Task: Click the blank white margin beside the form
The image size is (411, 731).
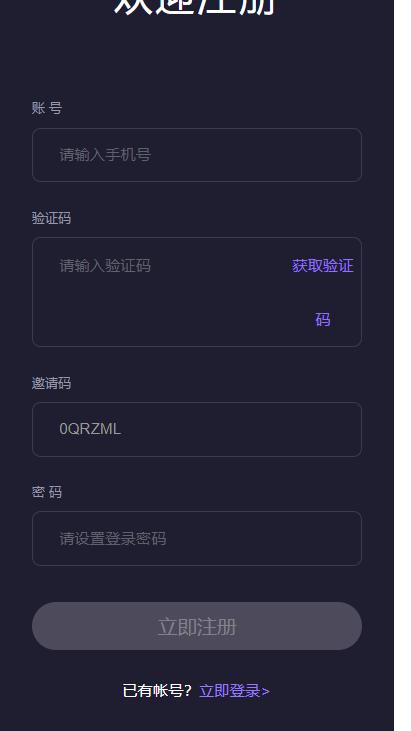Action: pyautogui.click(x=402, y=366)
